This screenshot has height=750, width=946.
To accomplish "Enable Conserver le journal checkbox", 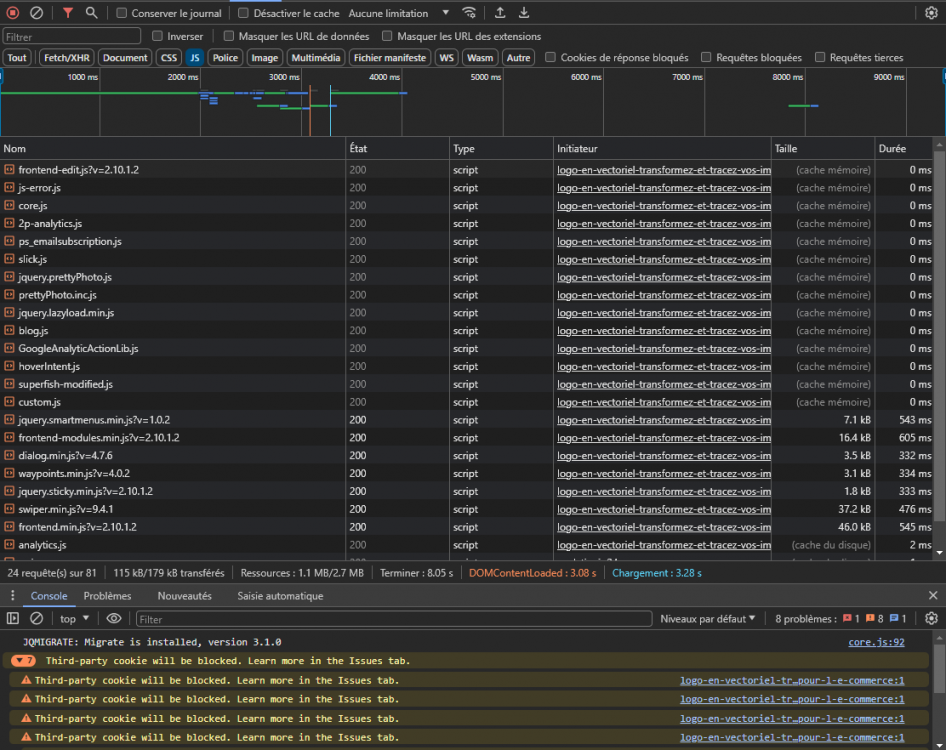I will [x=121, y=14].
